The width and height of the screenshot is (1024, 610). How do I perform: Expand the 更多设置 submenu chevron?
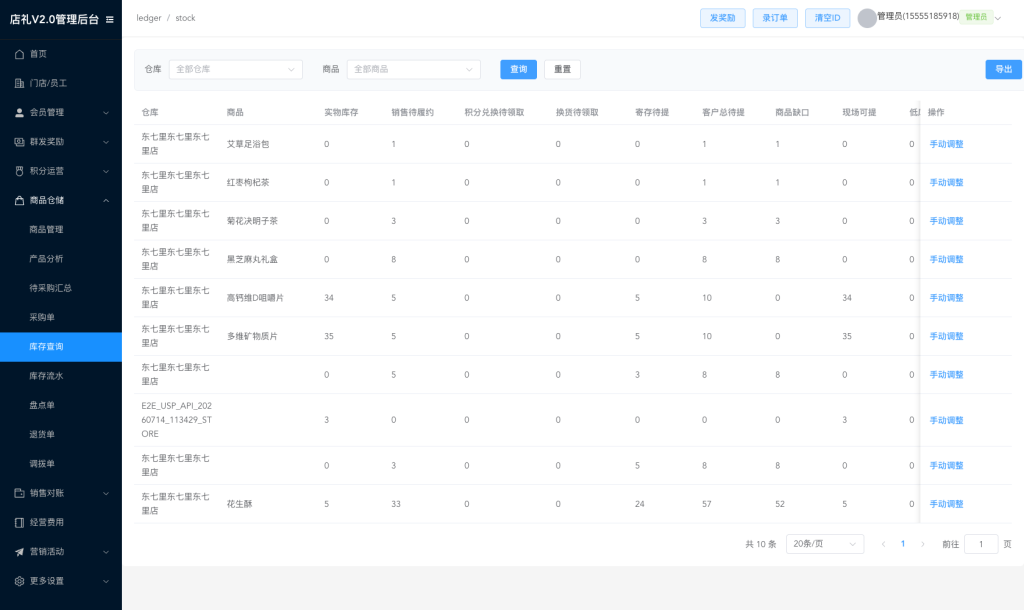pyautogui.click(x=106, y=581)
